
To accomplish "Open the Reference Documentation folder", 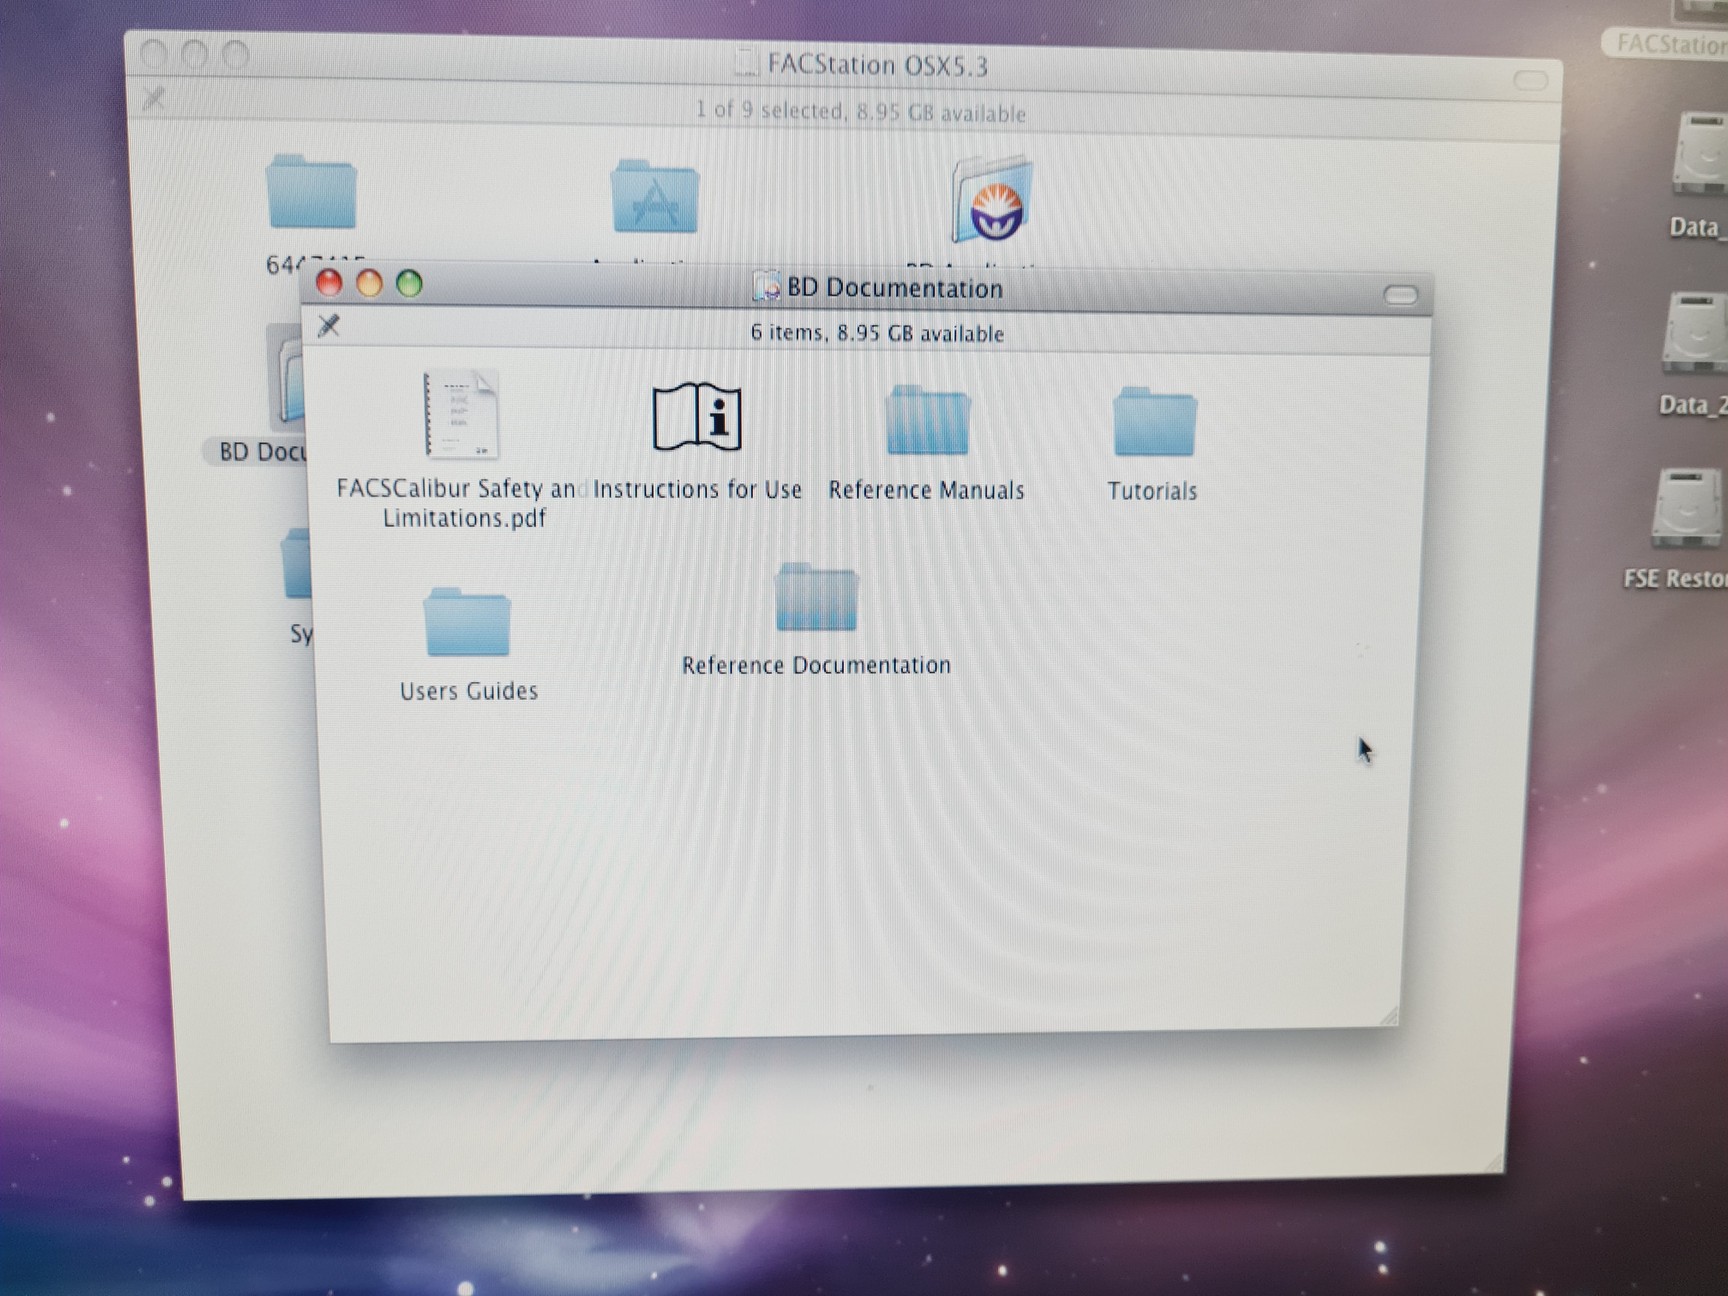I will click(x=815, y=597).
